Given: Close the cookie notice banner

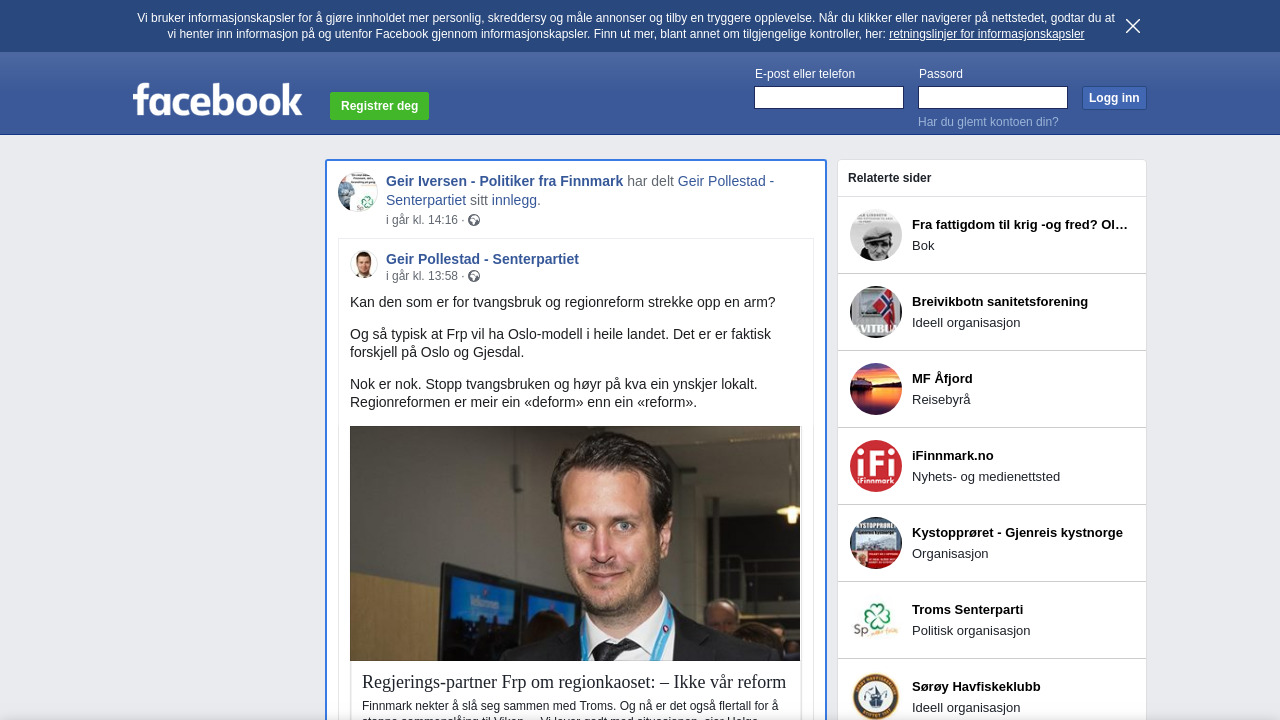Looking at the screenshot, I should [1133, 26].
